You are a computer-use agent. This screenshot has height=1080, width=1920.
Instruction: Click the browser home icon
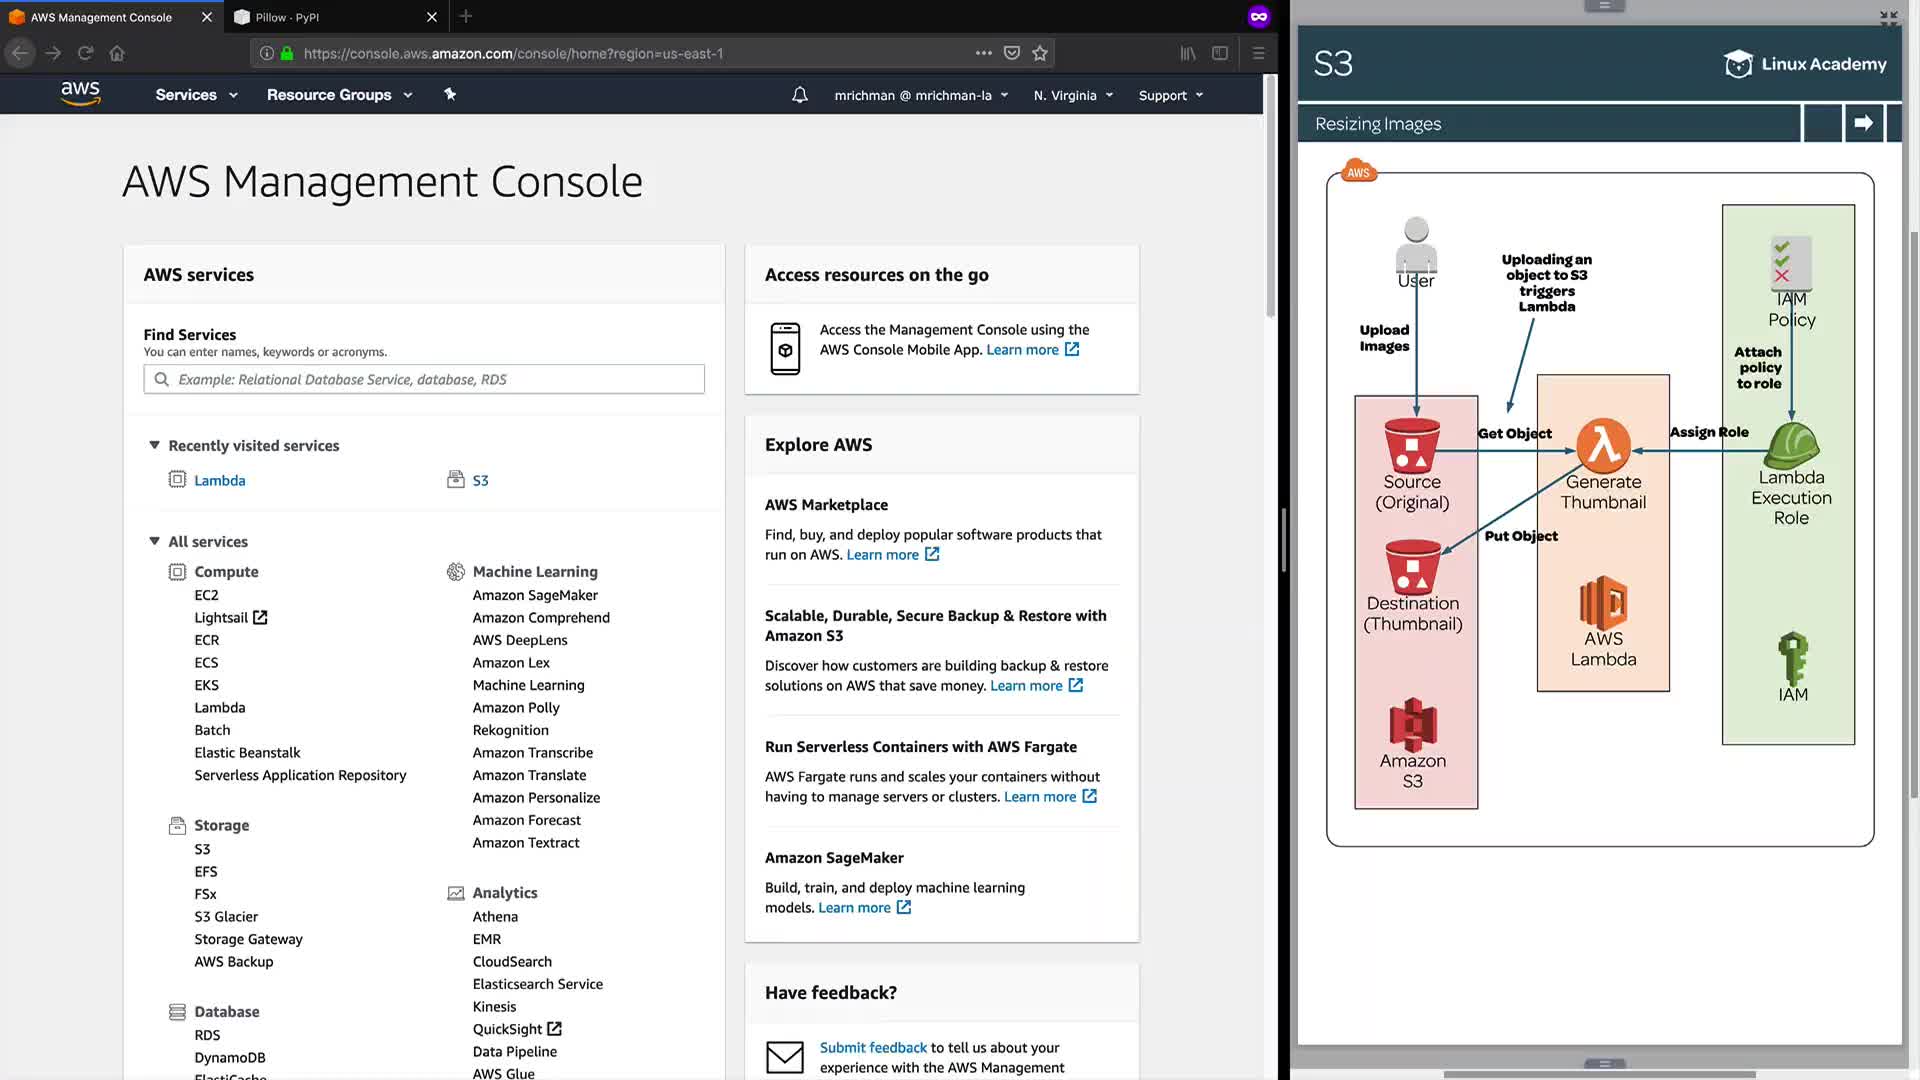(117, 53)
